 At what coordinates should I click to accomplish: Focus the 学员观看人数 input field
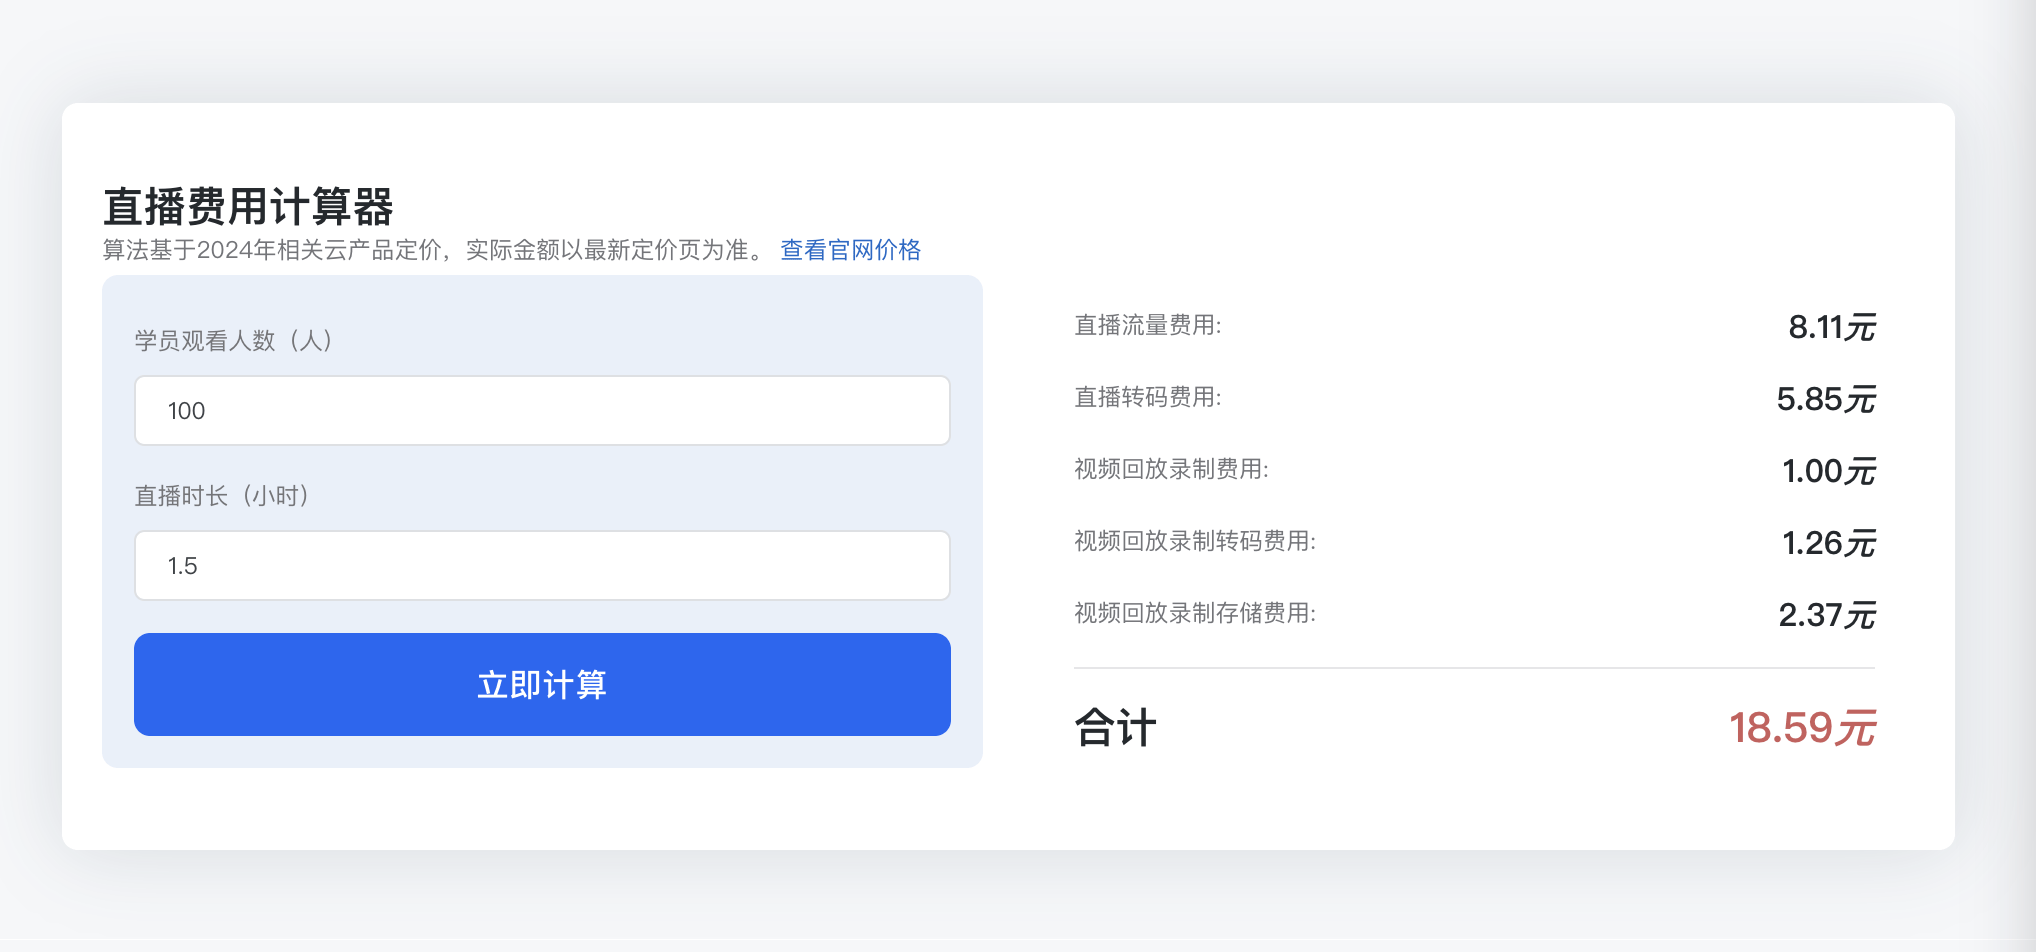coord(542,411)
